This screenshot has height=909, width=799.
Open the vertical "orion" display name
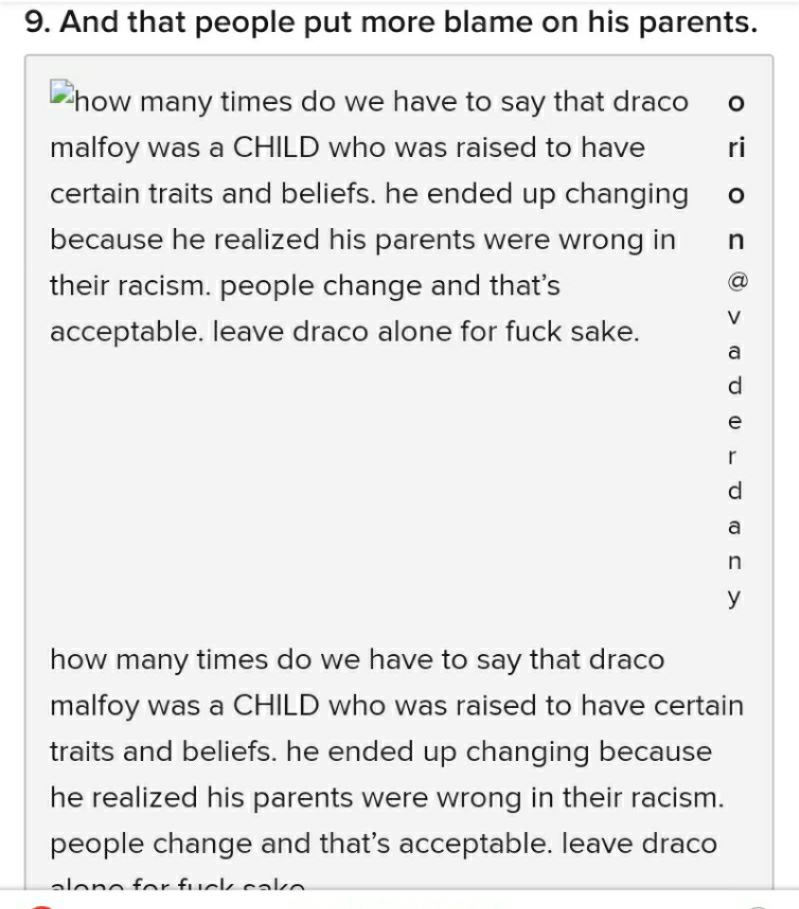tap(736, 171)
